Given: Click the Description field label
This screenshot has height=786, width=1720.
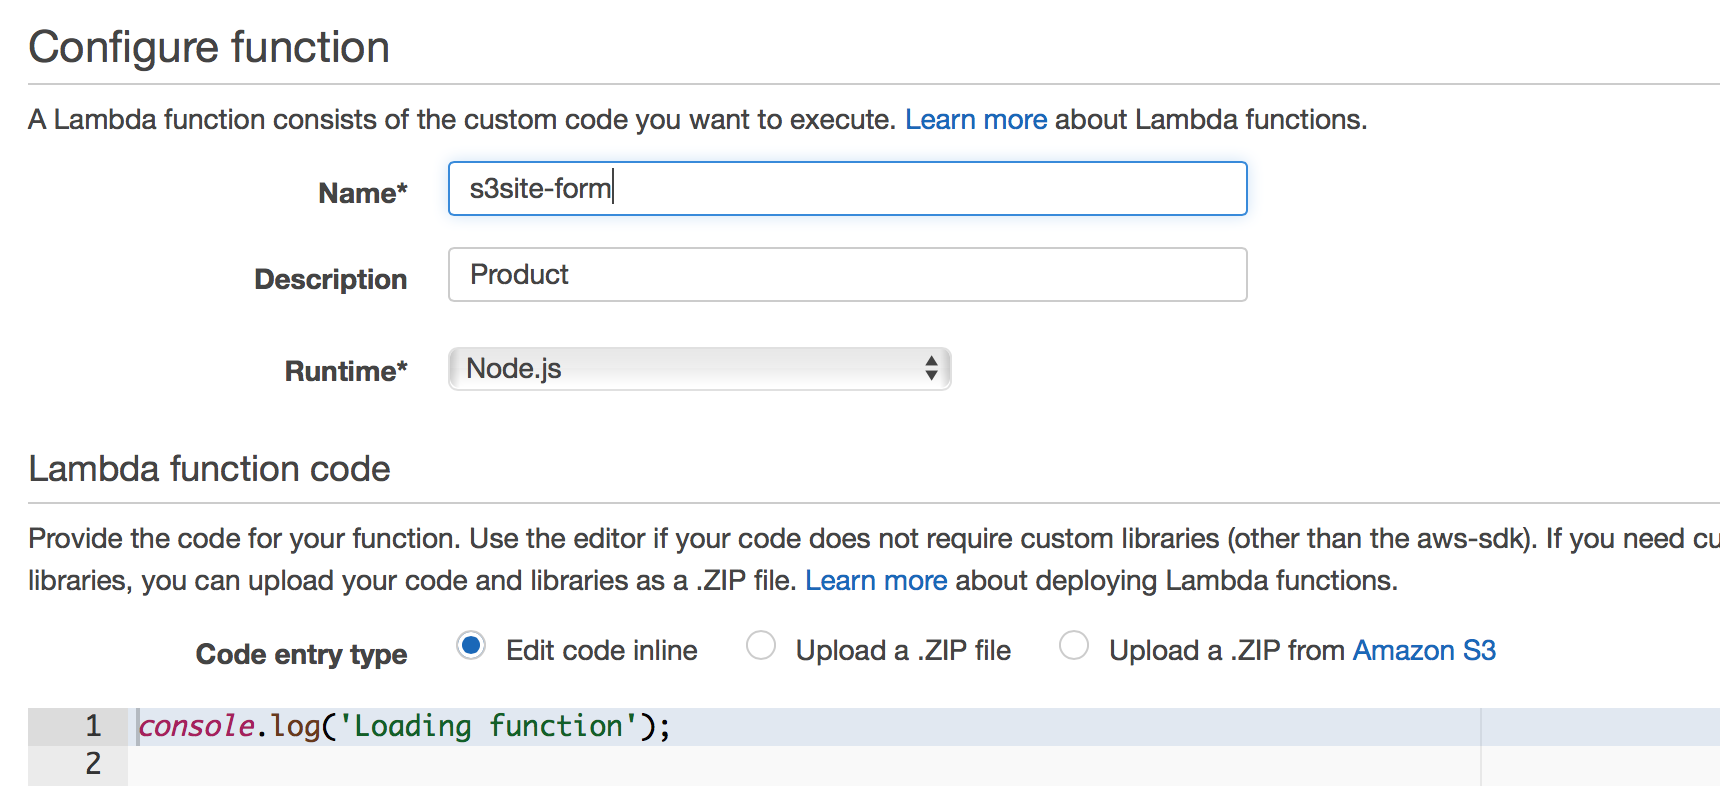Looking at the screenshot, I should [x=330, y=279].
